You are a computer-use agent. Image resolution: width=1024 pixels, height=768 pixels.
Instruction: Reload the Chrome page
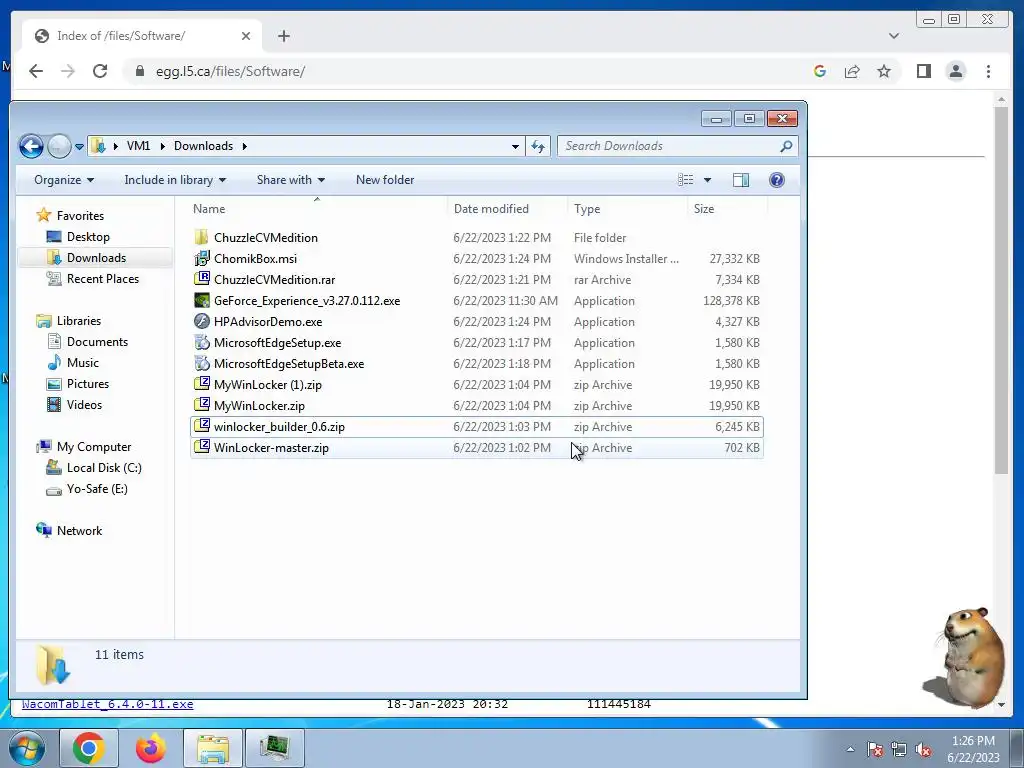[100, 71]
